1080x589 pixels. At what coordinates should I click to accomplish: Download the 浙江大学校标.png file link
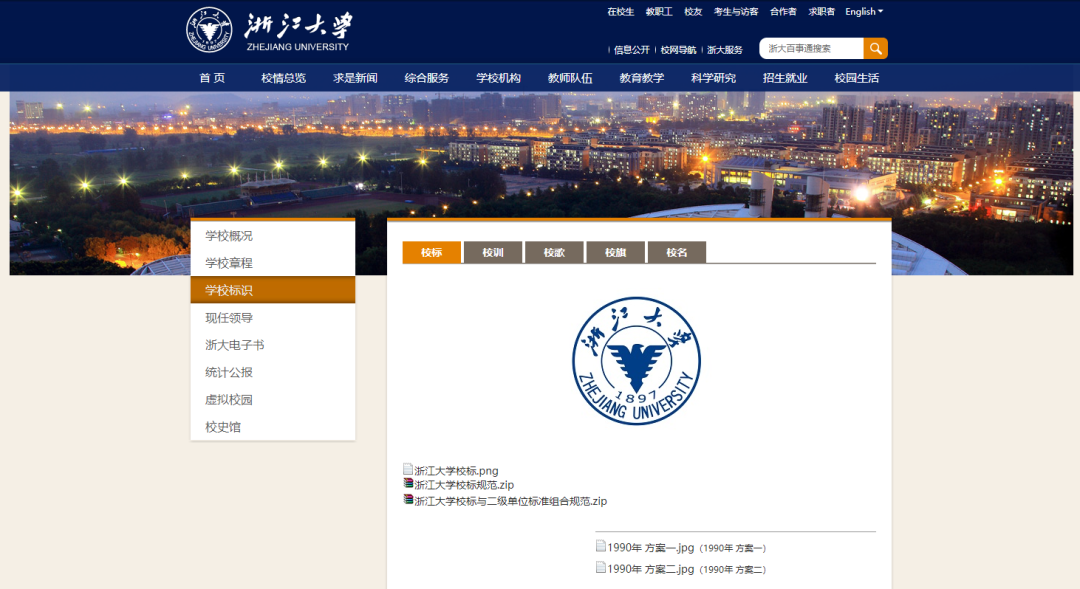pyautogui.click(x=456, y=471)
